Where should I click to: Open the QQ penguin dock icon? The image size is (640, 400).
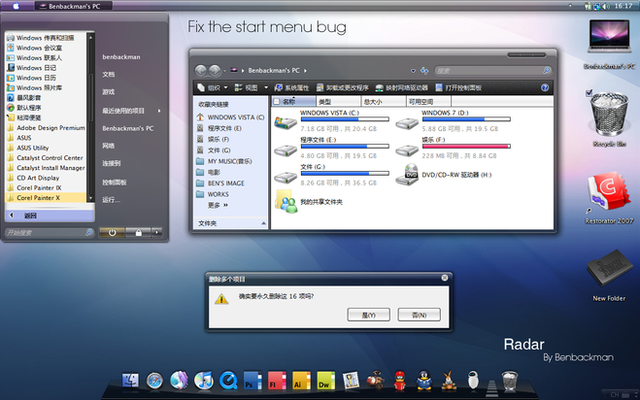[424, 380]
